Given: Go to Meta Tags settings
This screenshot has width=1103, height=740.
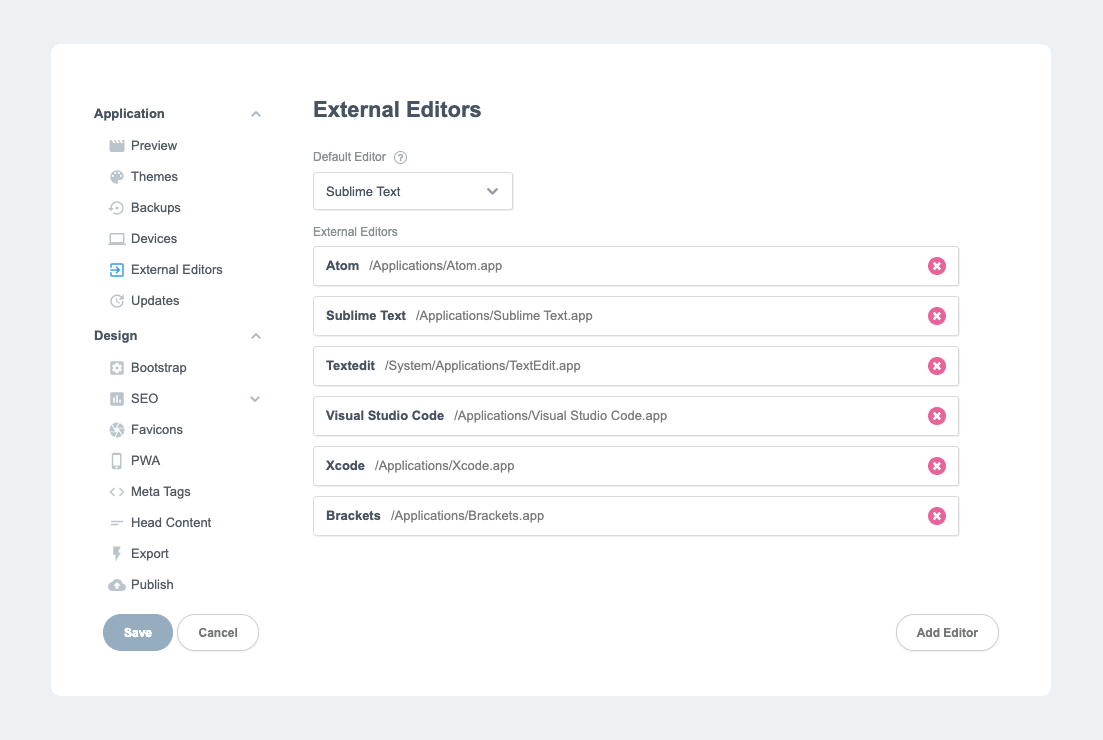Looking at the screenshot, I should coord(160,492).
